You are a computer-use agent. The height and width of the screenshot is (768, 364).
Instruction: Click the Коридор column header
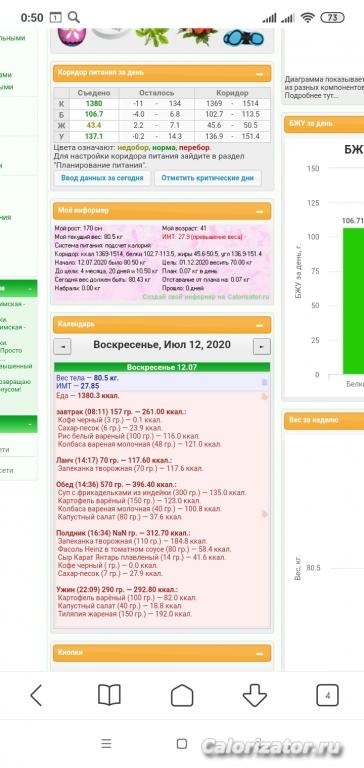(x=232, y=93)
